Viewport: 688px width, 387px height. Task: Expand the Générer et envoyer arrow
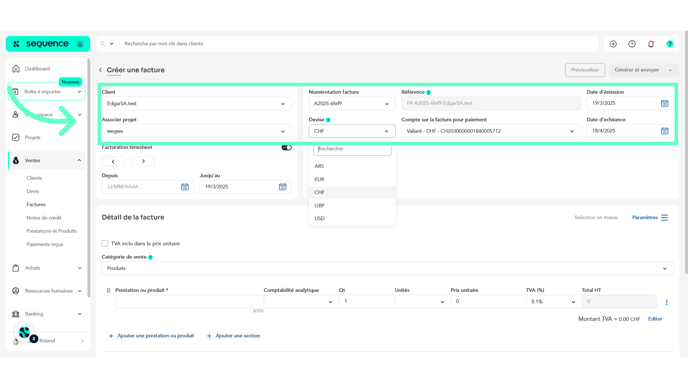[x=670, y=70]
